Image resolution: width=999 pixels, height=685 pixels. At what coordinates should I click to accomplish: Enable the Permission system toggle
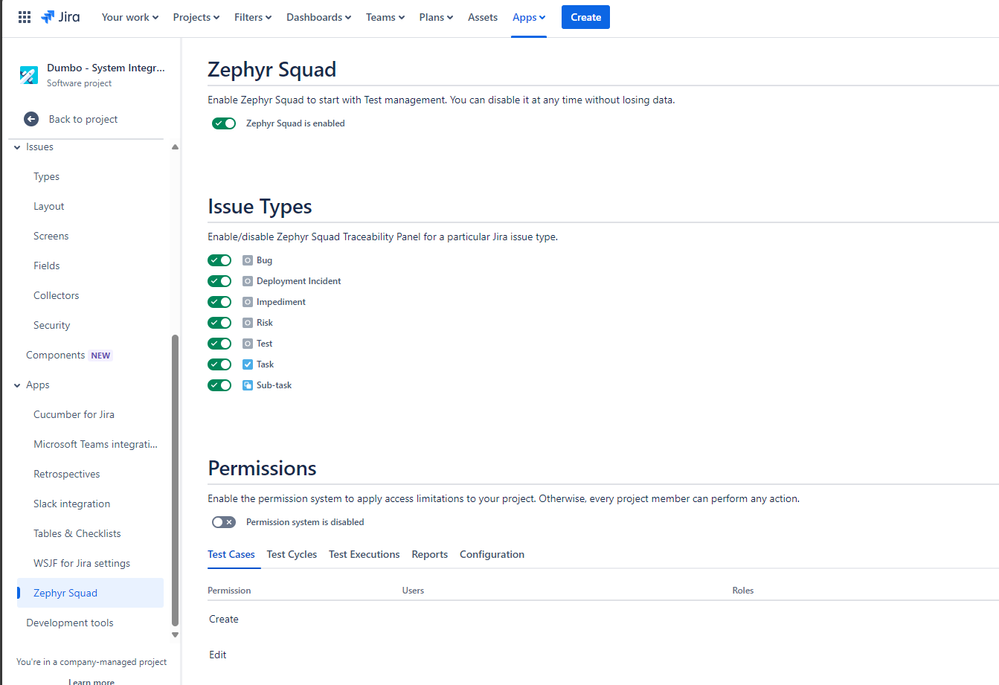point(224,523)
